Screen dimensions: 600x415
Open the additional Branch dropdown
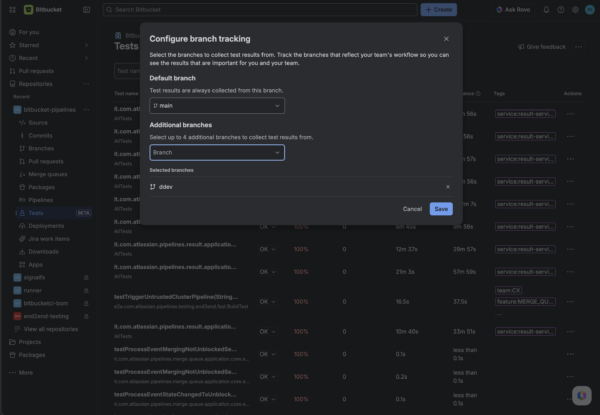tap(217, 153)
